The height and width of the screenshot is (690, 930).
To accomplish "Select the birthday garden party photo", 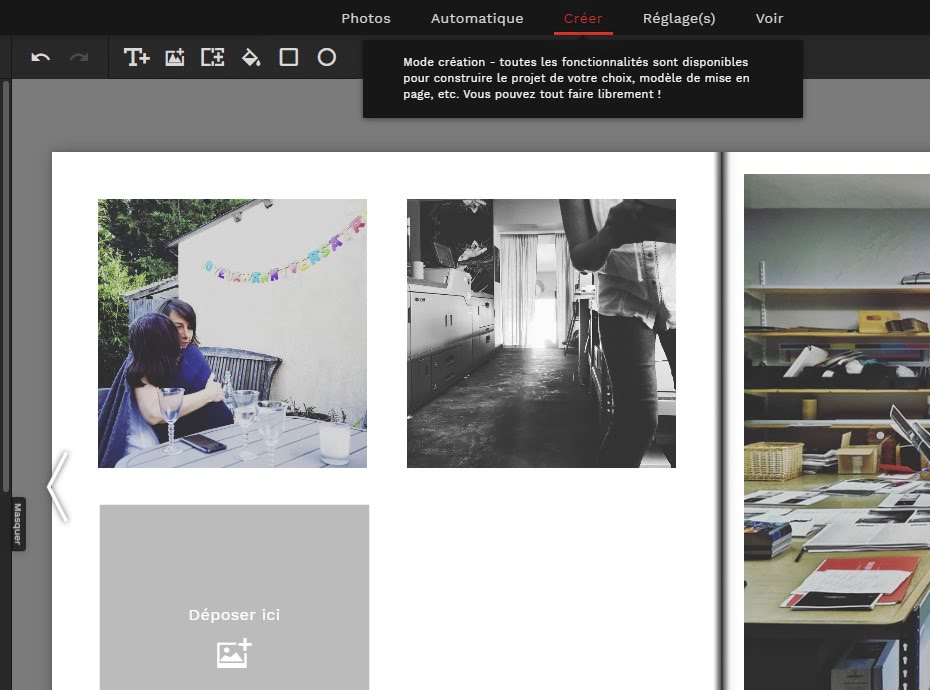I will coord(232,333).
